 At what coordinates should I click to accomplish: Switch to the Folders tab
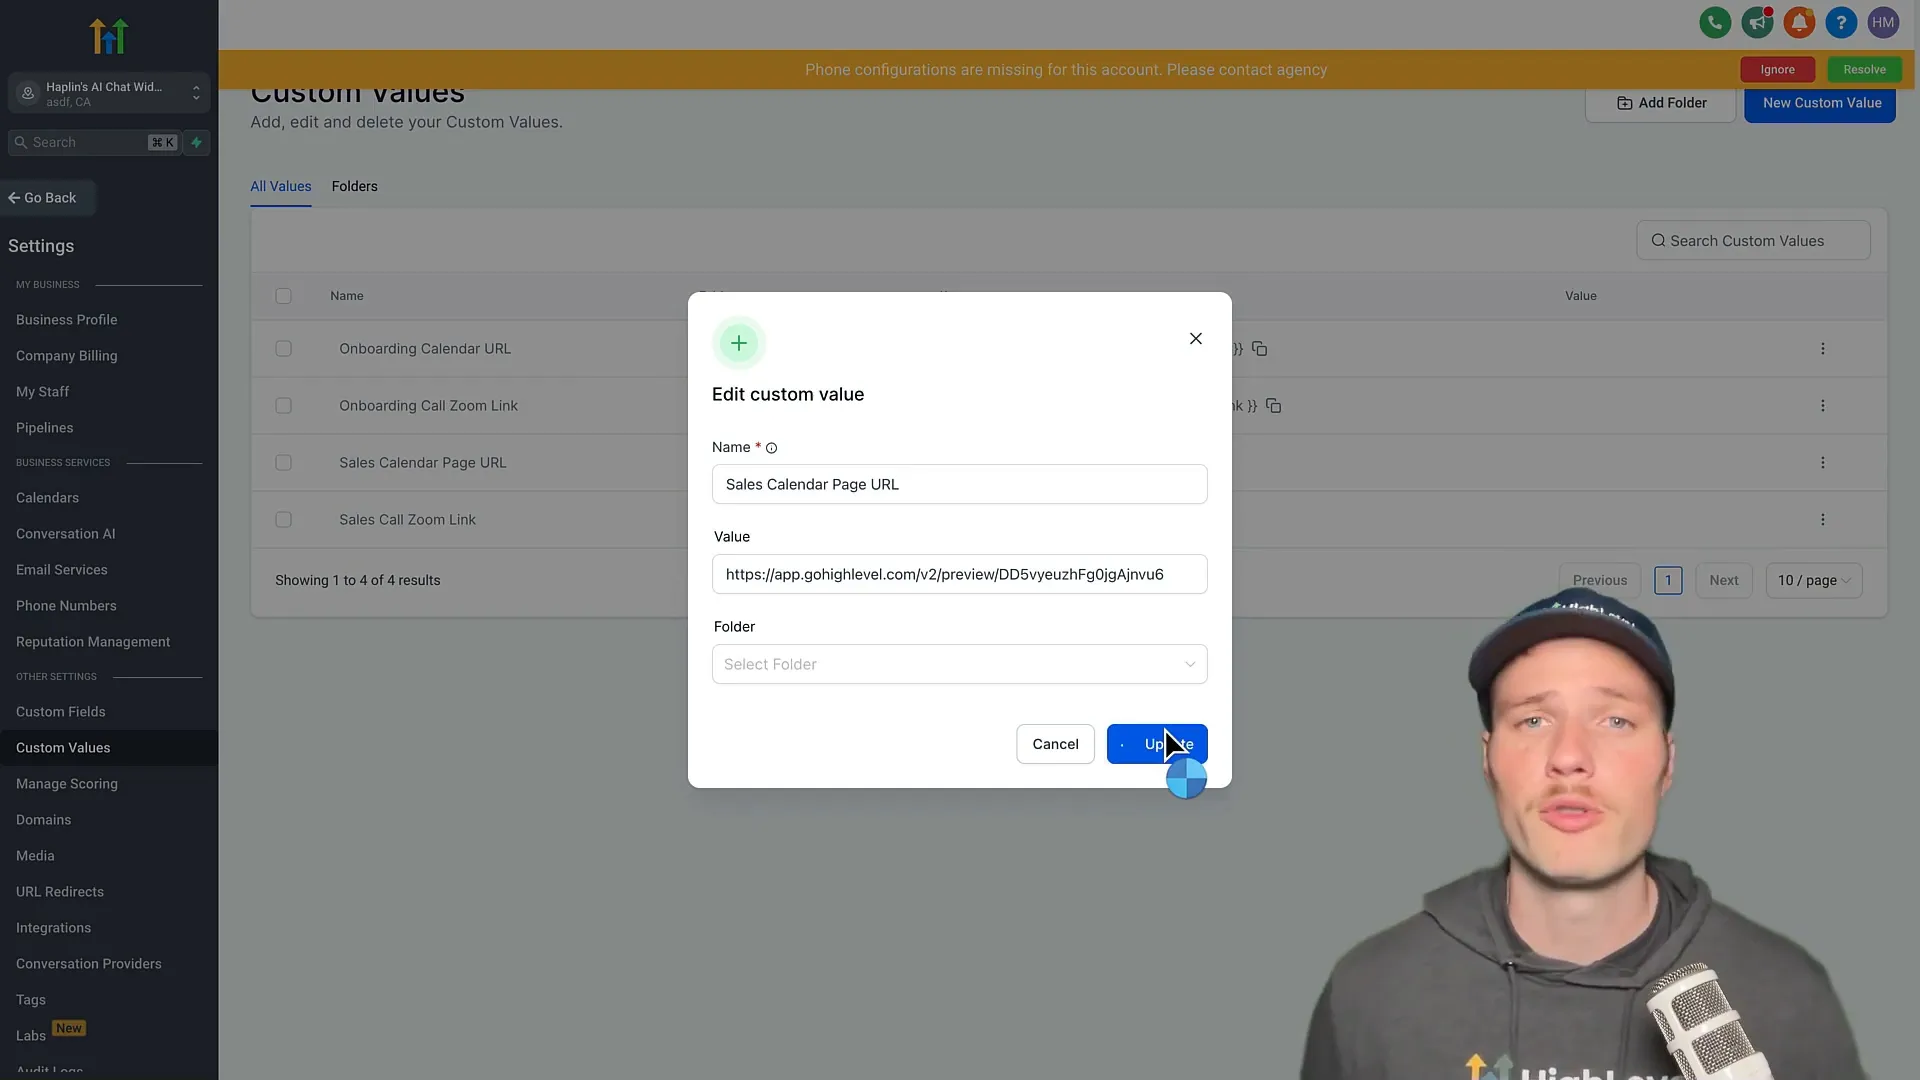pos(355,186)
